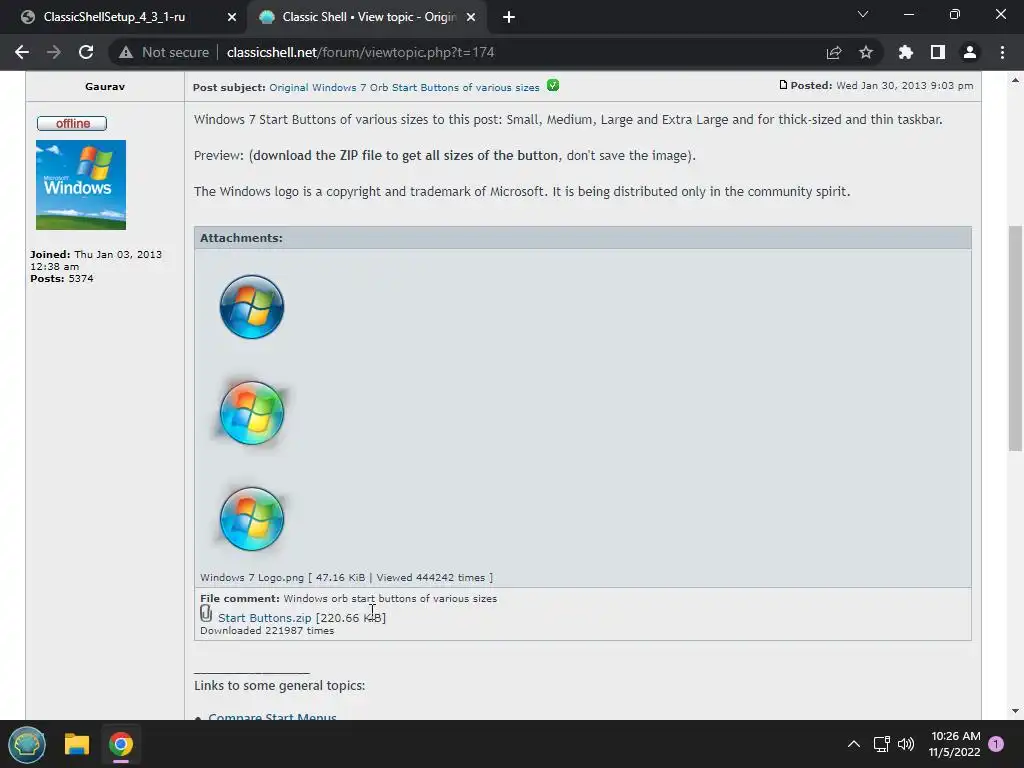Screen dimensions: 1024x768
Task: Click the Downloaded 221987 times text
Action: click(267, 631)
